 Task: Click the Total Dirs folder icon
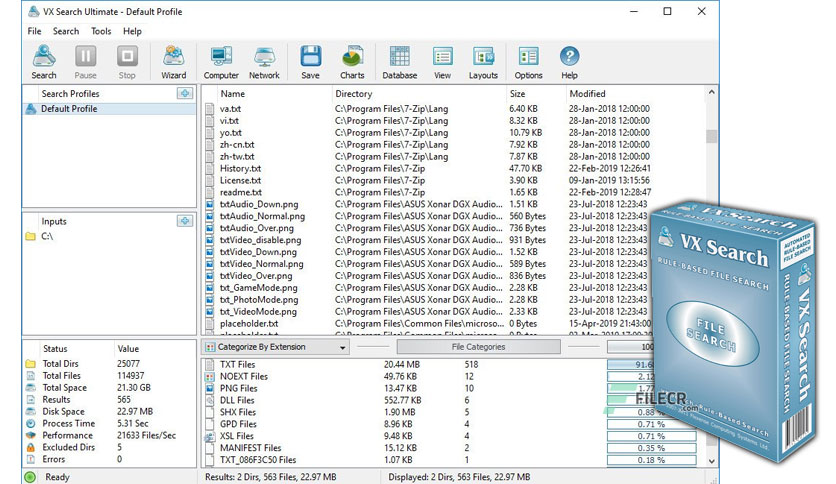tap(30, 364)
